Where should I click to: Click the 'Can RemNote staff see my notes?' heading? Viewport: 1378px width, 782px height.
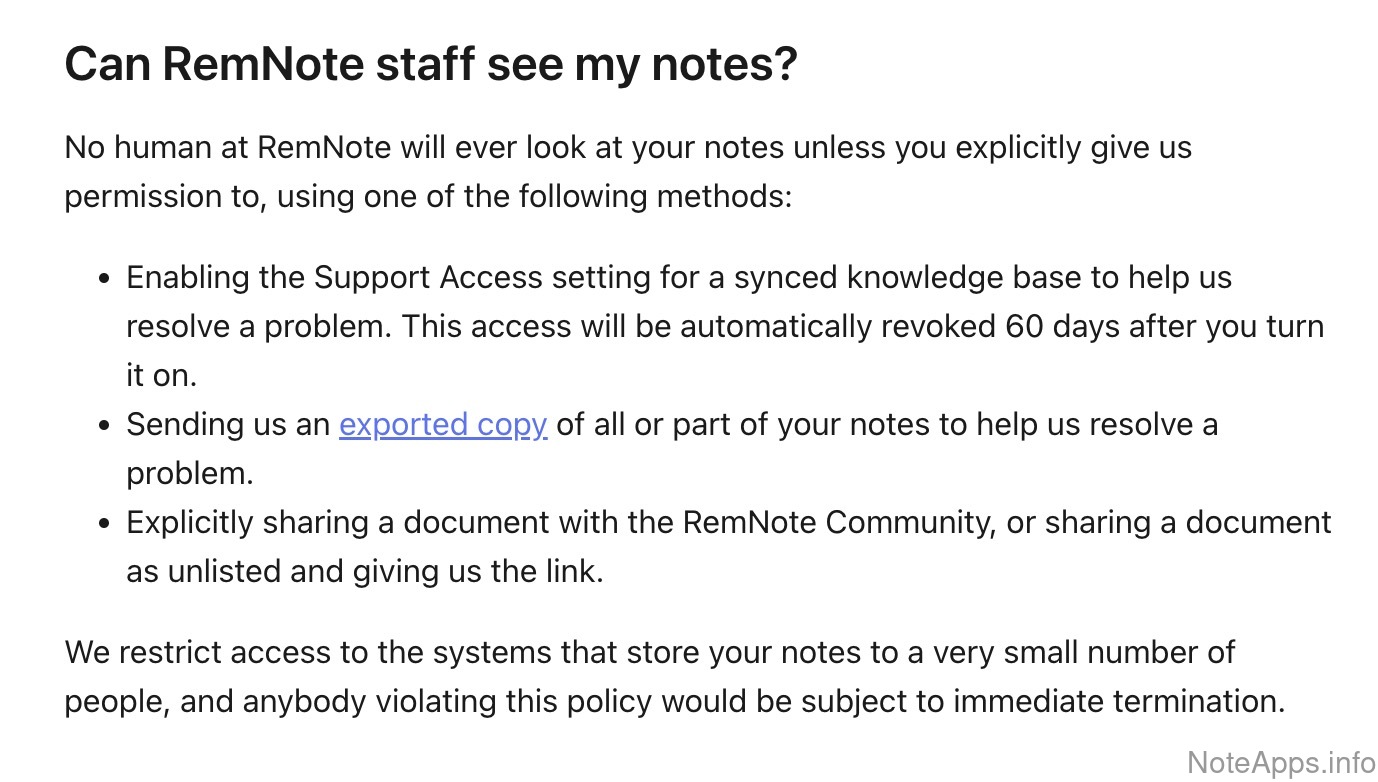(431, 66)
